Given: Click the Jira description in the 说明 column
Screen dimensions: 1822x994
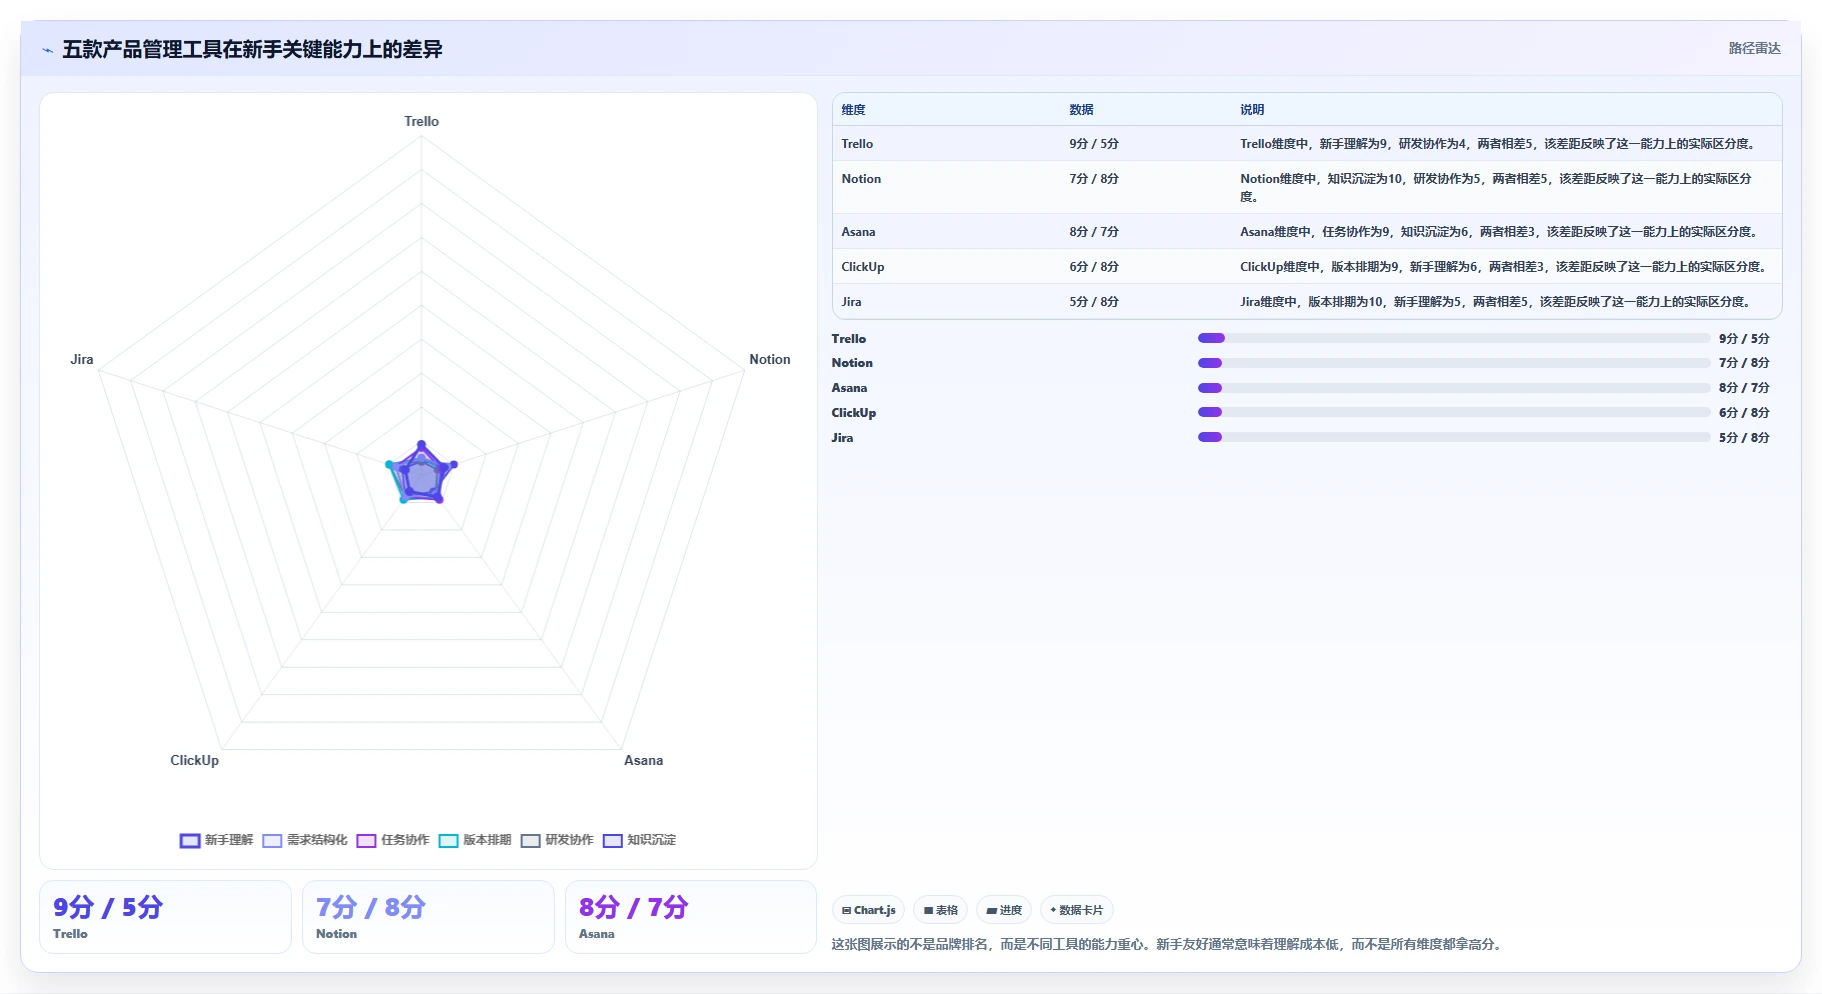Looking at the screenshot, I should pyautogui.click(x=1496, y=302).
